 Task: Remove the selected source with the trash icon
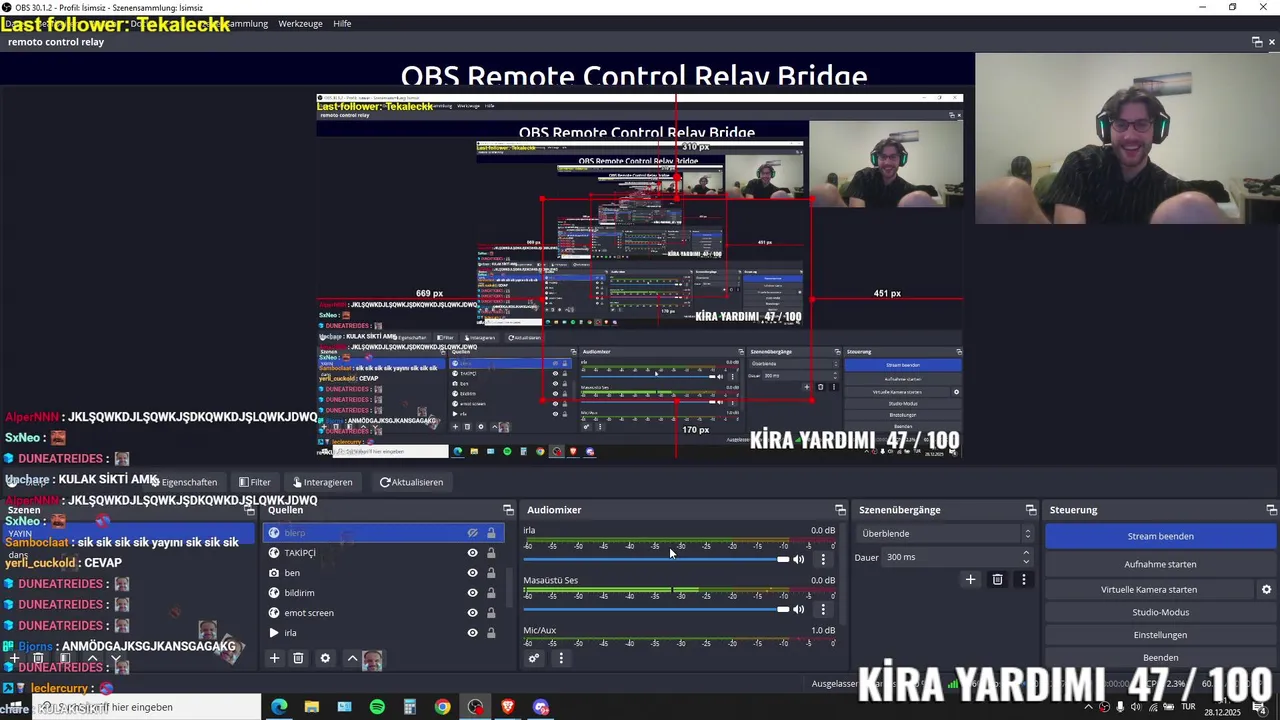click(298, 658)
